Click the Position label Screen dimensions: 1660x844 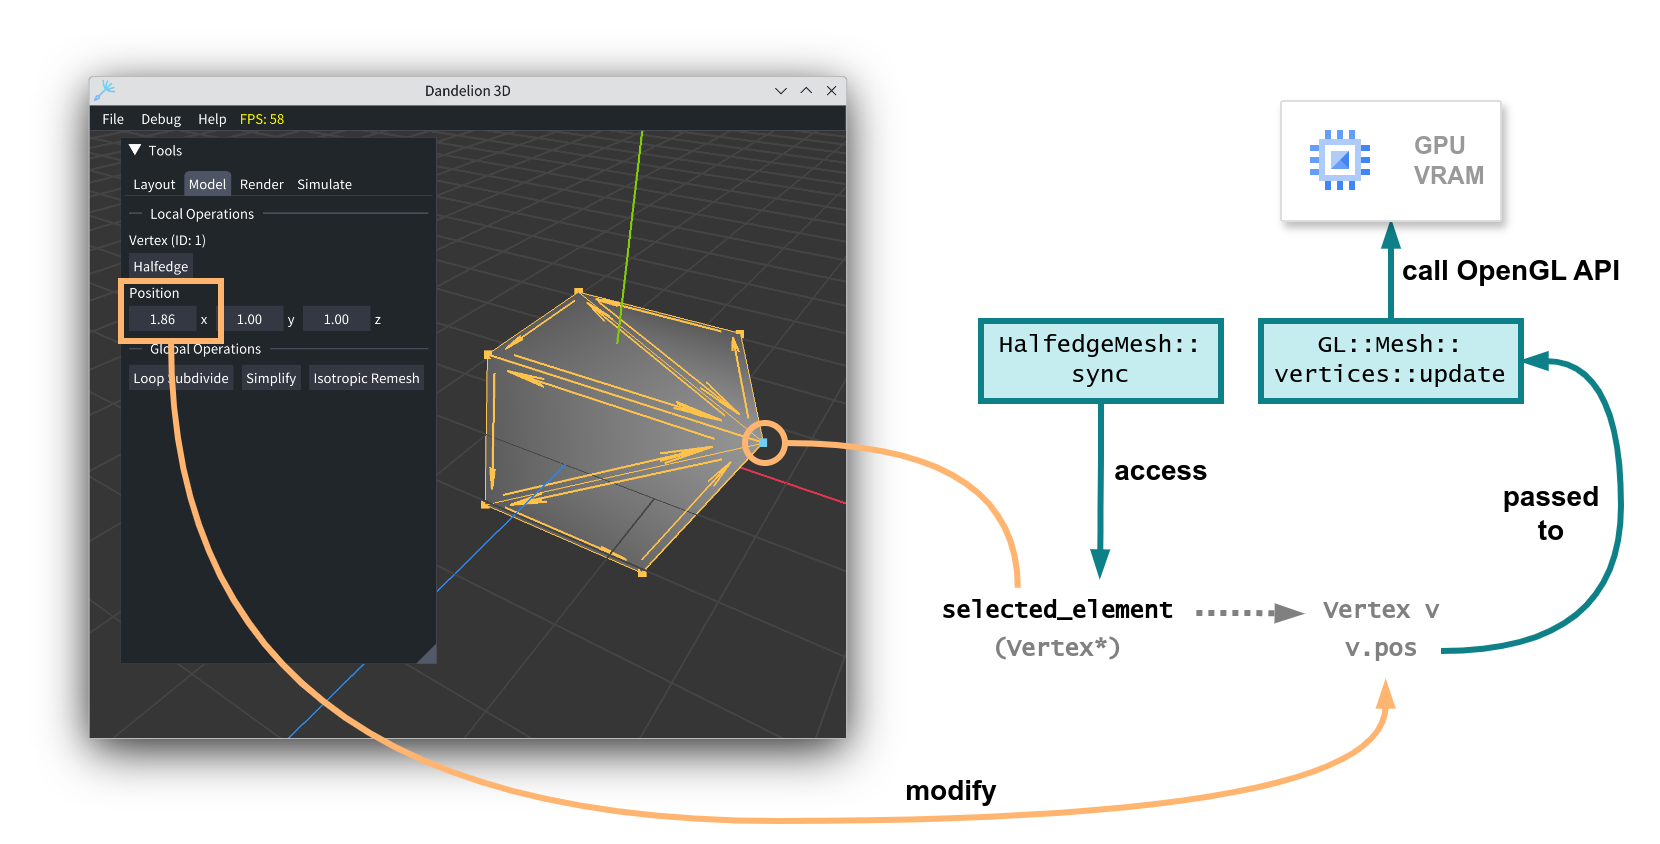[x=154, y=293]
